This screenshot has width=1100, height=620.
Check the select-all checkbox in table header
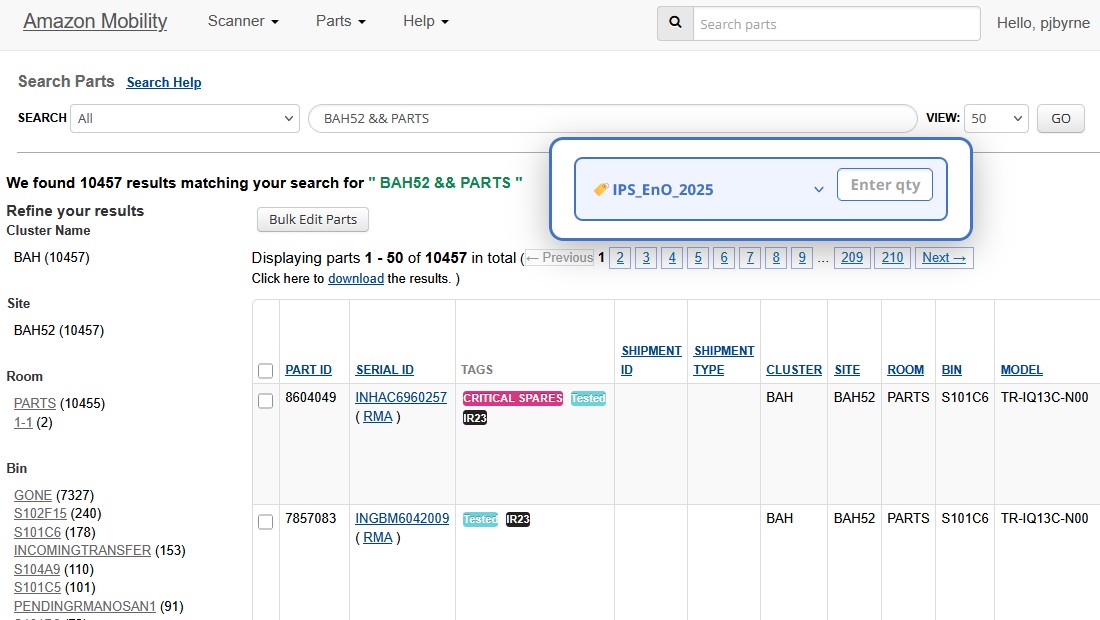coord(265,370)
